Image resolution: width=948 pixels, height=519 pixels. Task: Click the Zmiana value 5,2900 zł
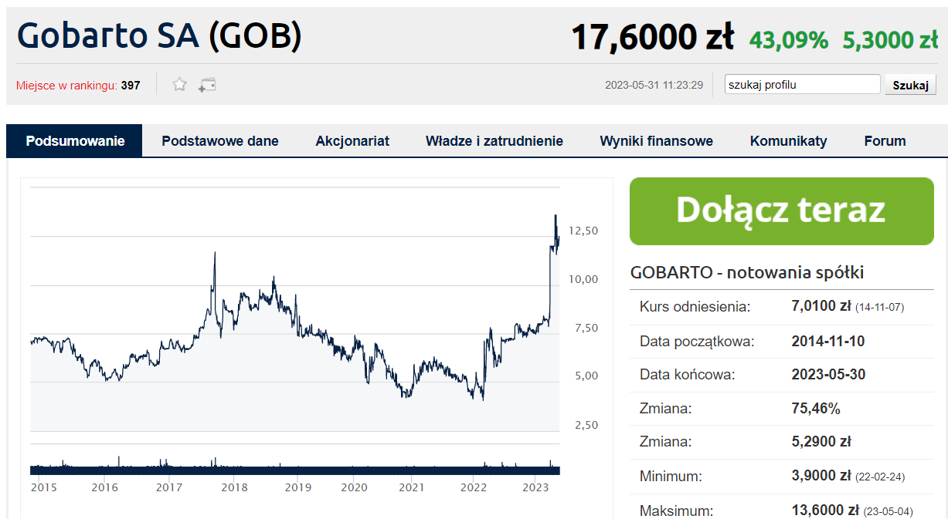820,442
